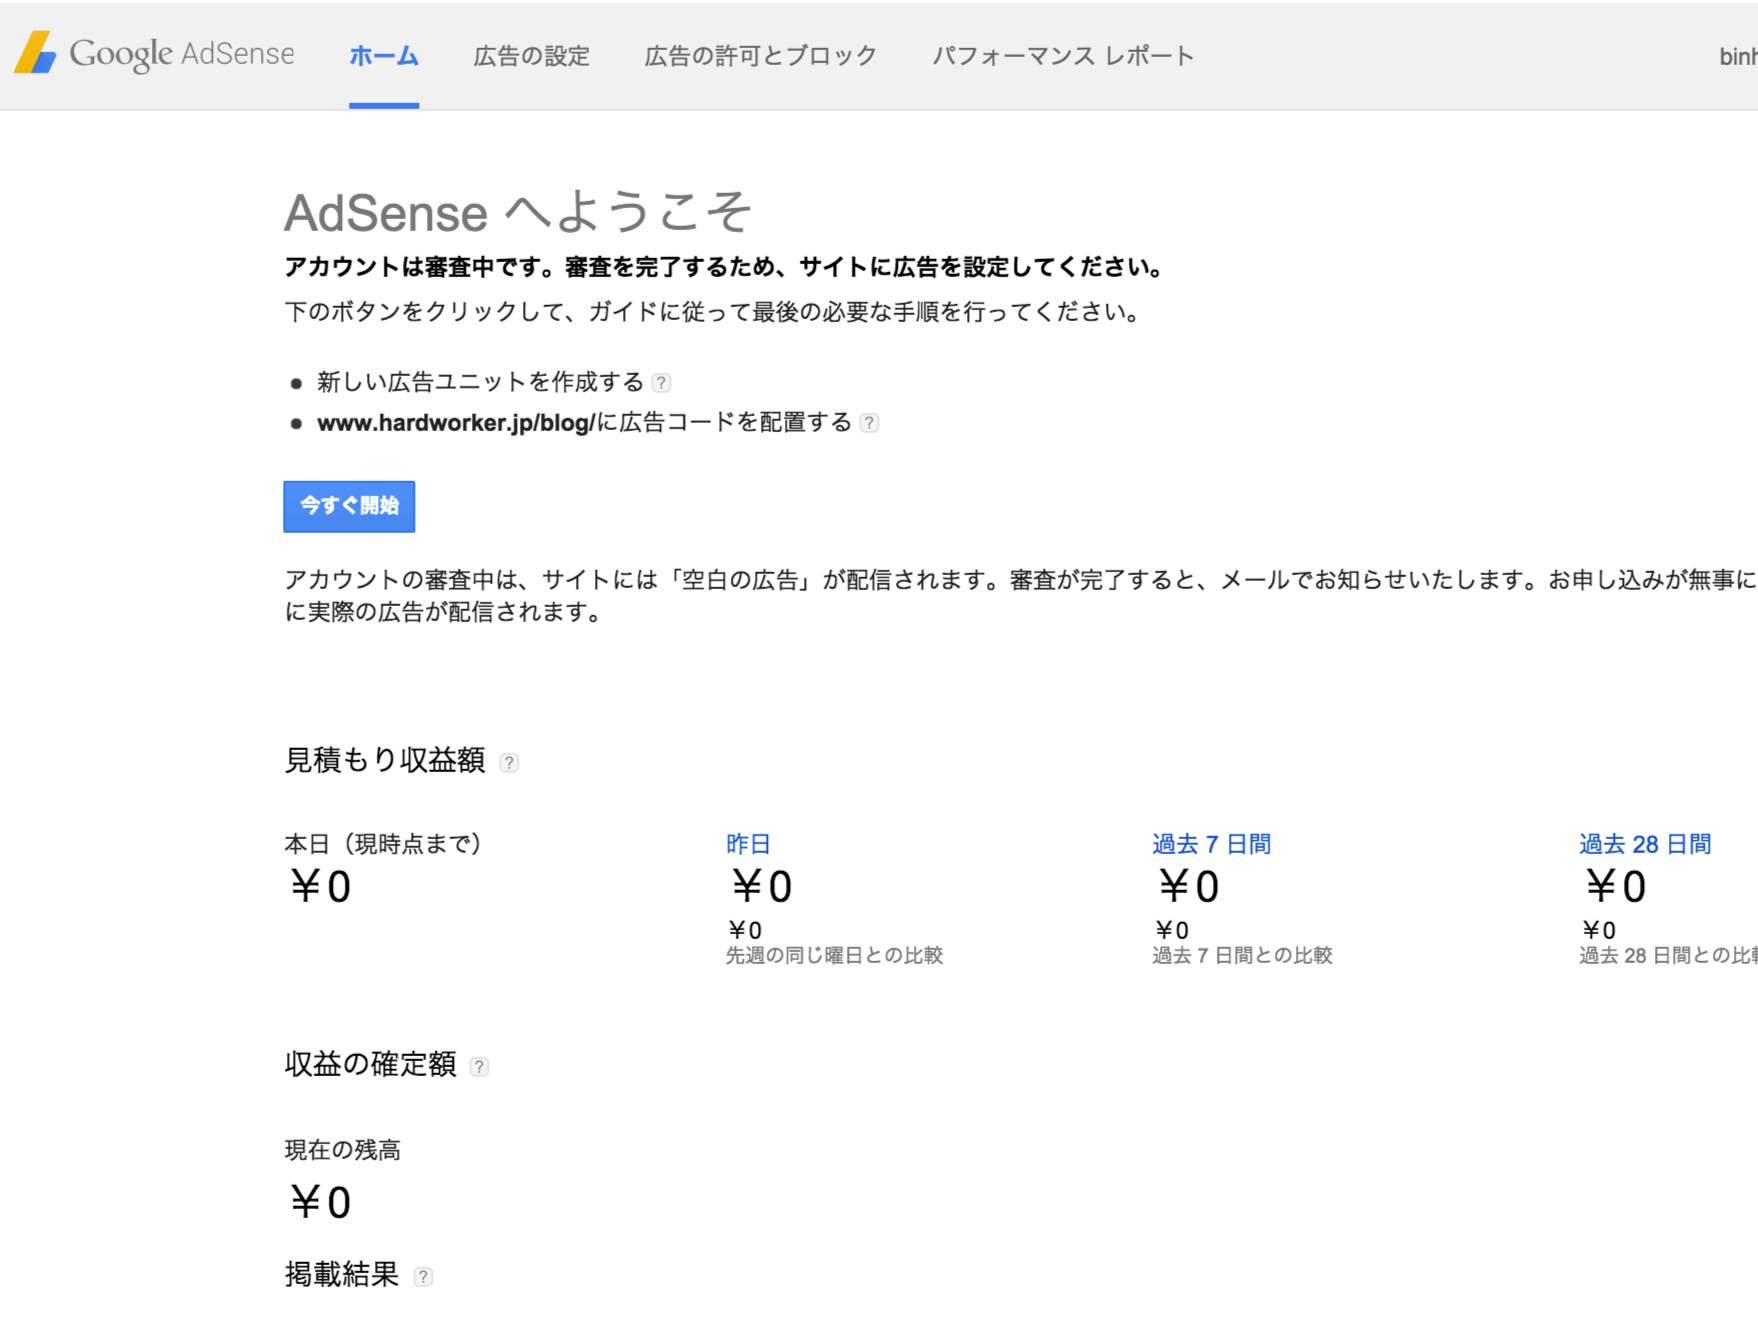The image size is (1758, 1326).
Task: Go to パフォーマンス レポート tab
Action: (x=1064, y=56)
